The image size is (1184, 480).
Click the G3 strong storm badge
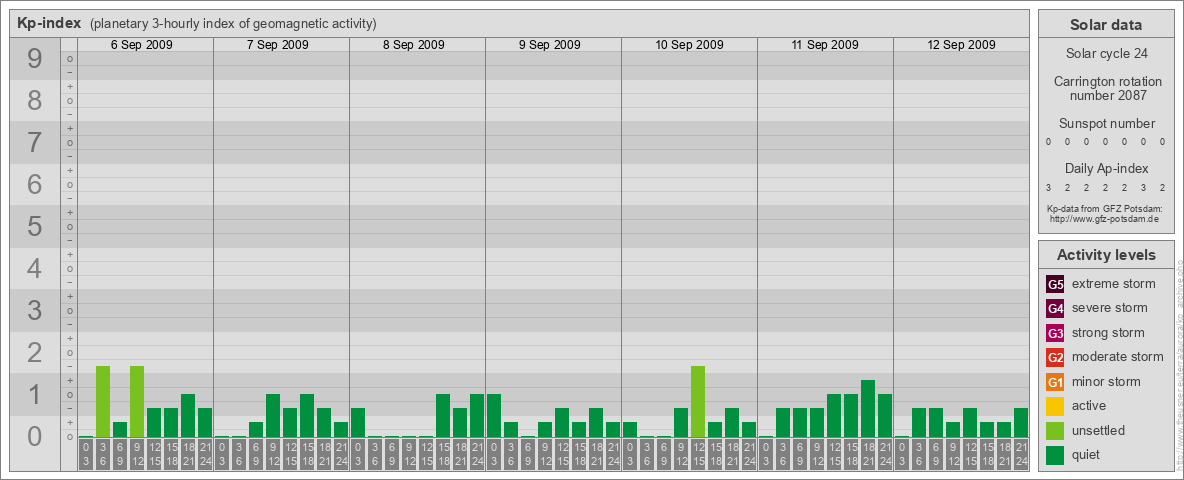(x=1055, y=333)
